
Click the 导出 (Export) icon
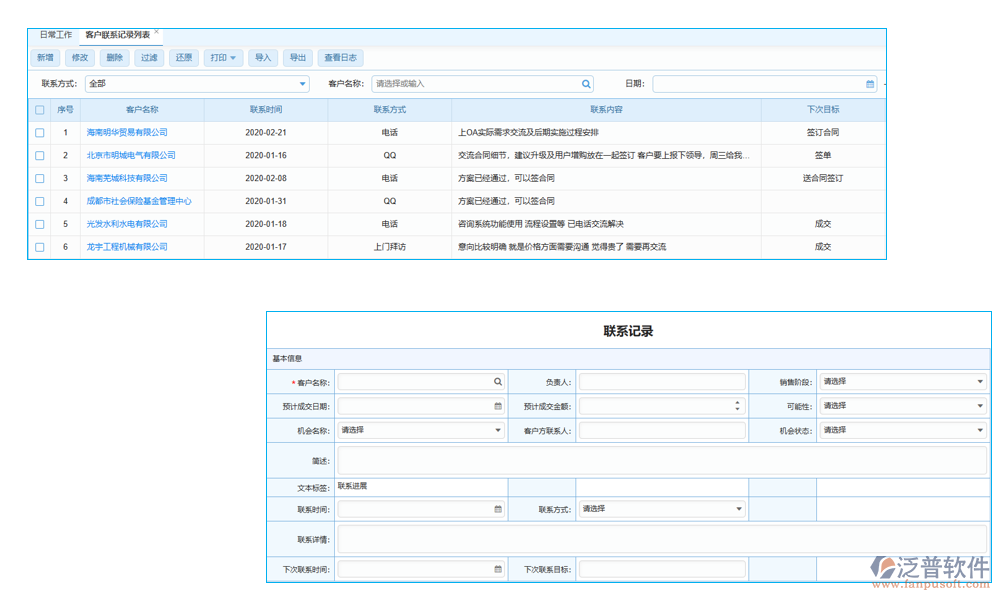pos(297,57)
